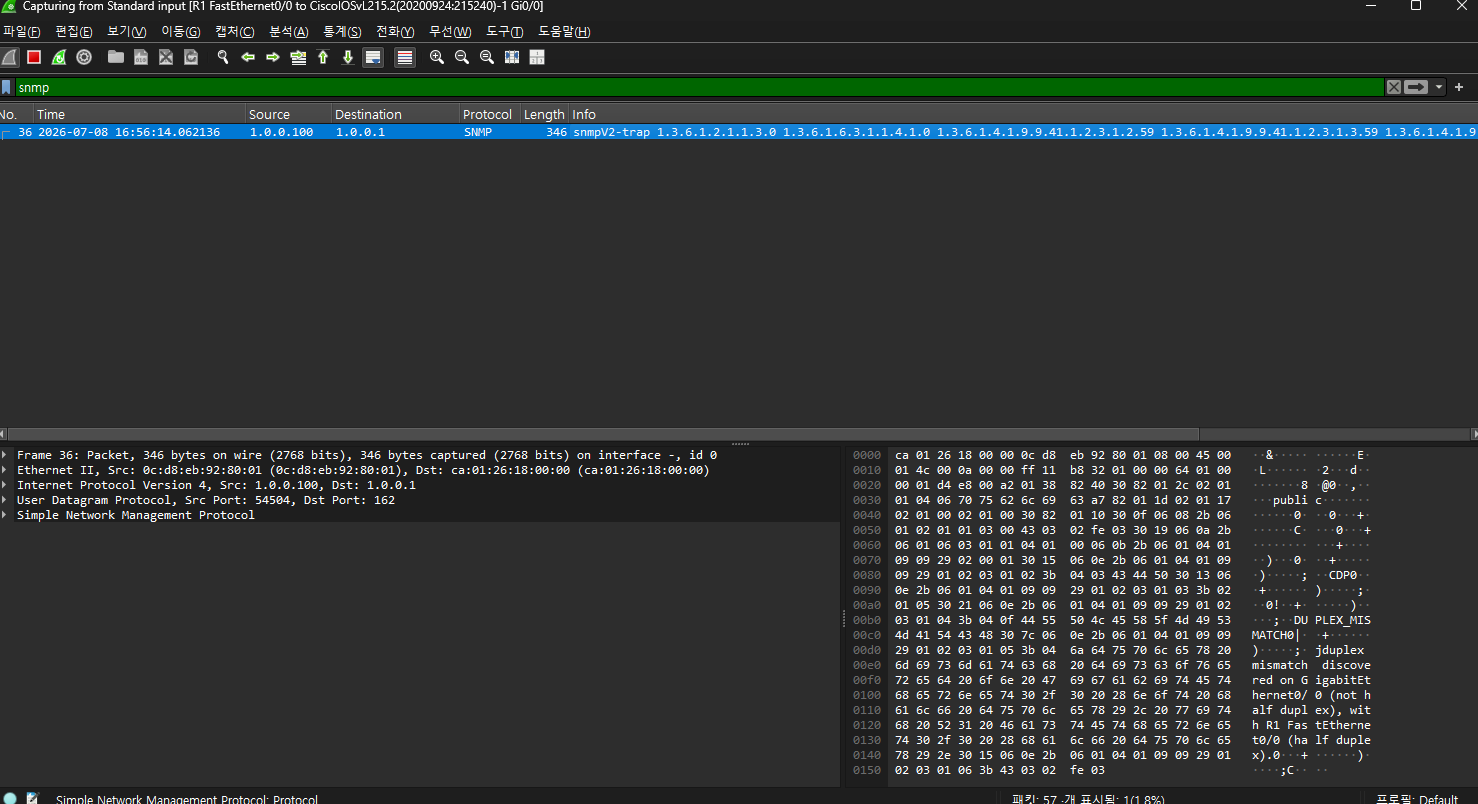Click the horizontal scrollbar under packet list
1478x804 pixels.
click(739, 434)
